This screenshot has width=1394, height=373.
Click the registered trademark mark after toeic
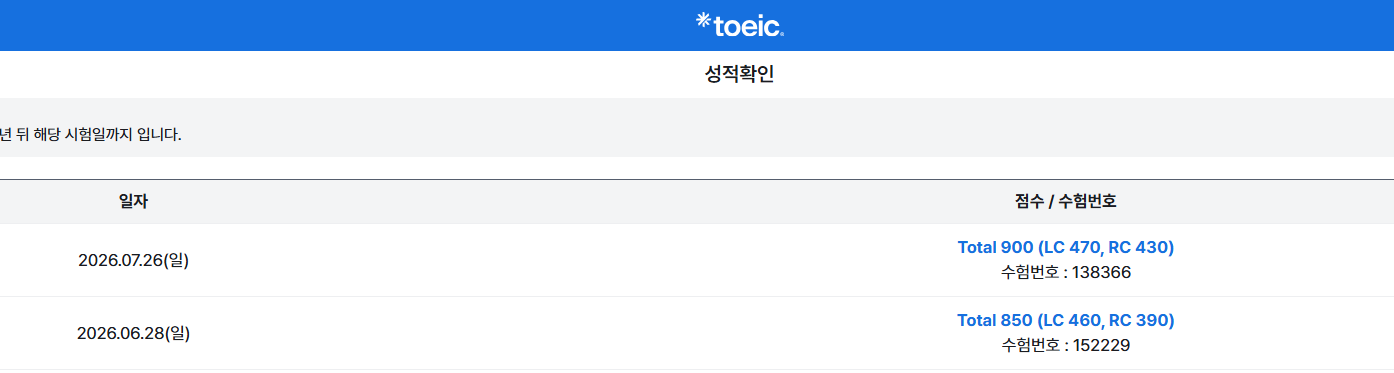coord(781,34)
